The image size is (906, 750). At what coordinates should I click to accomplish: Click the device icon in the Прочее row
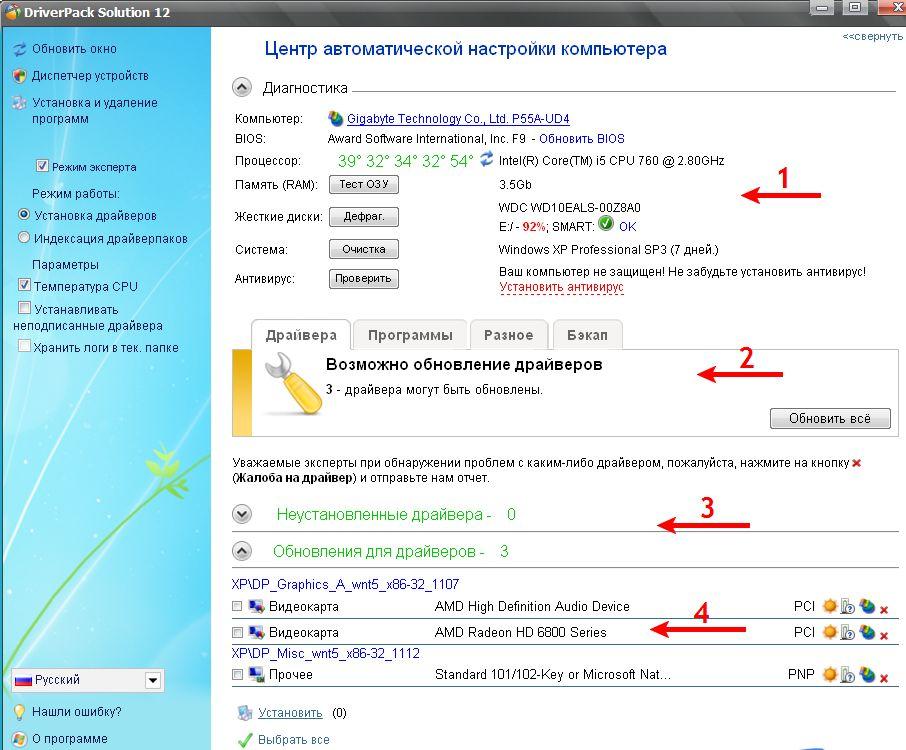pos(257,674)
